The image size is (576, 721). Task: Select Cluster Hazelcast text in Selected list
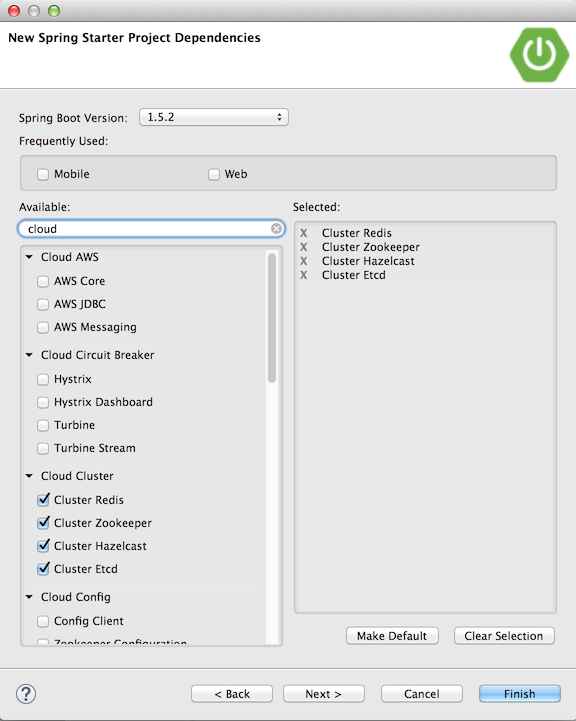point(368,261)
